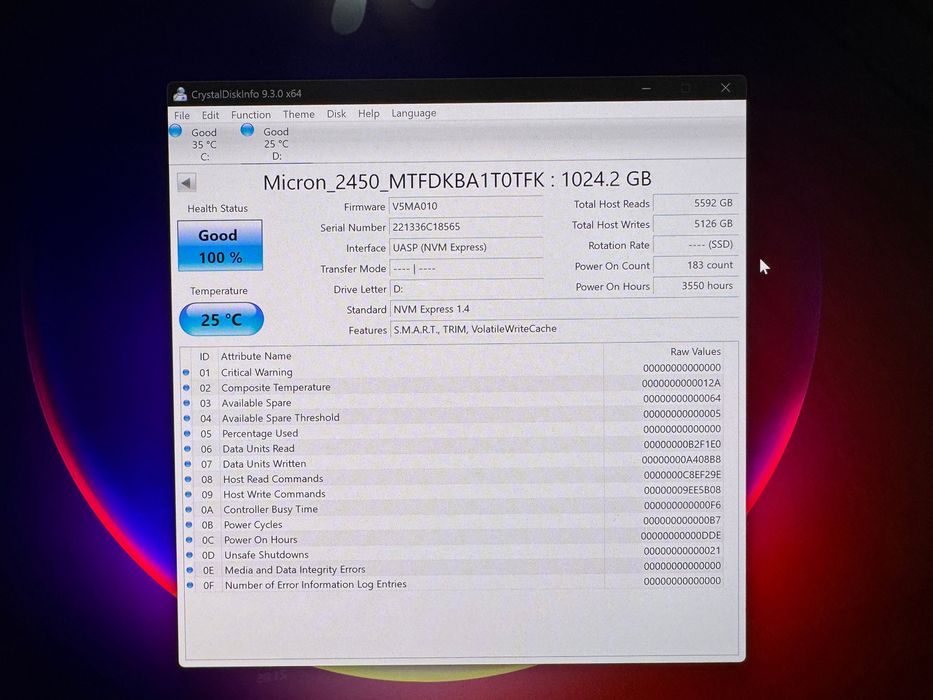Select the Host Read Commands row

452,477
